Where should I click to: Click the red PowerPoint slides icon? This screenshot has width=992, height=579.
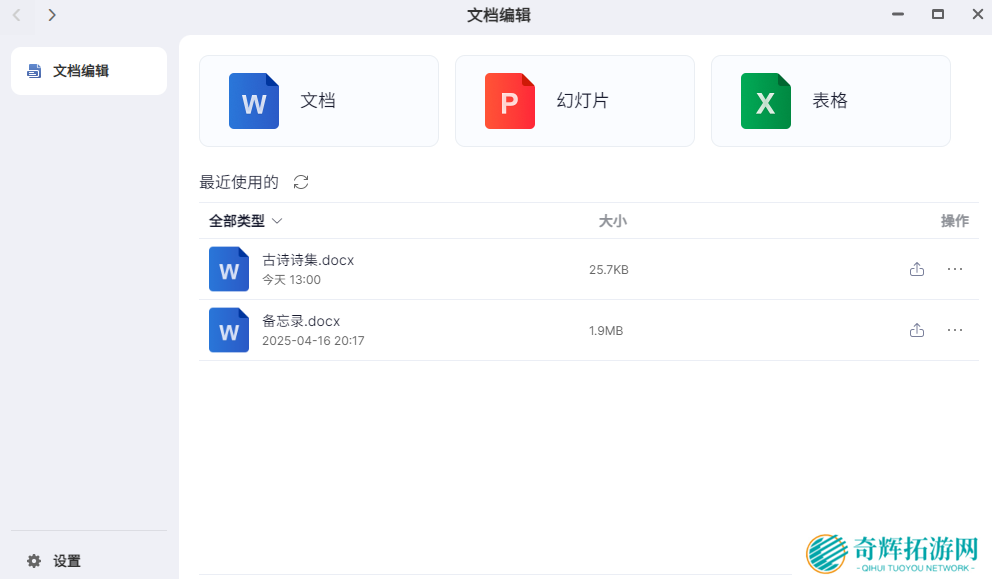(x=510, y=101)
